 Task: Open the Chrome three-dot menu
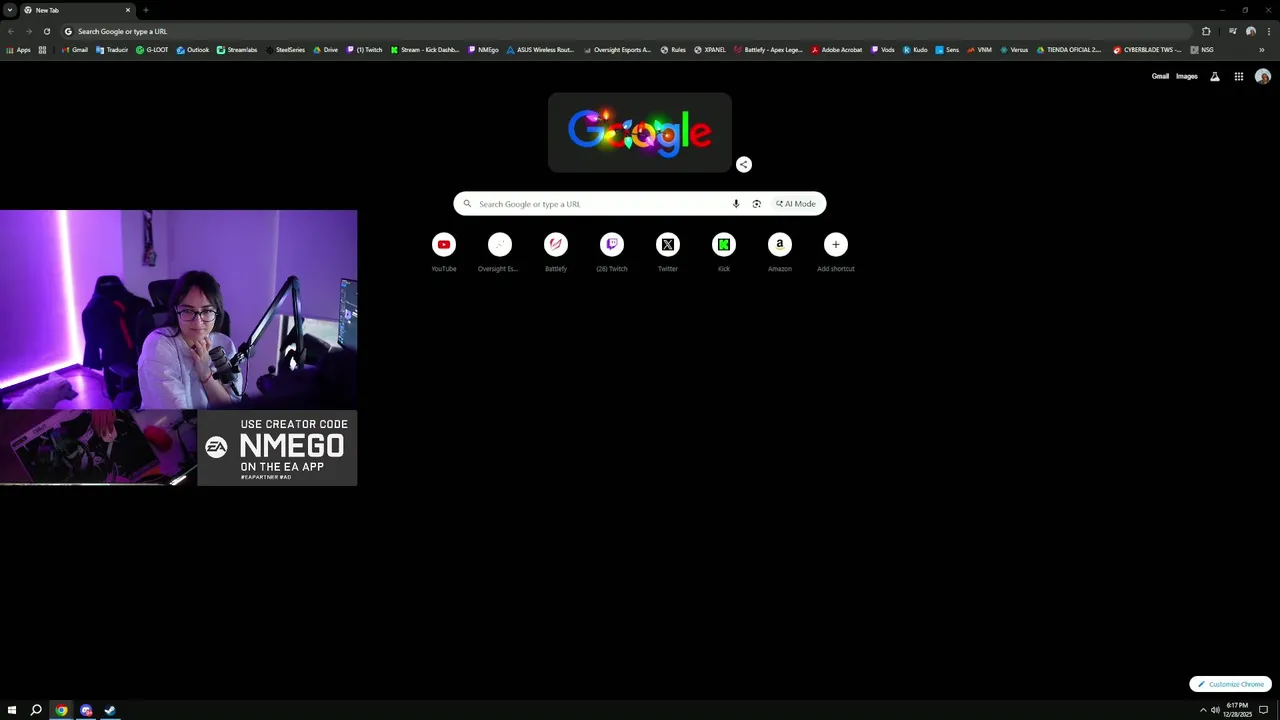click(1268, 31)
